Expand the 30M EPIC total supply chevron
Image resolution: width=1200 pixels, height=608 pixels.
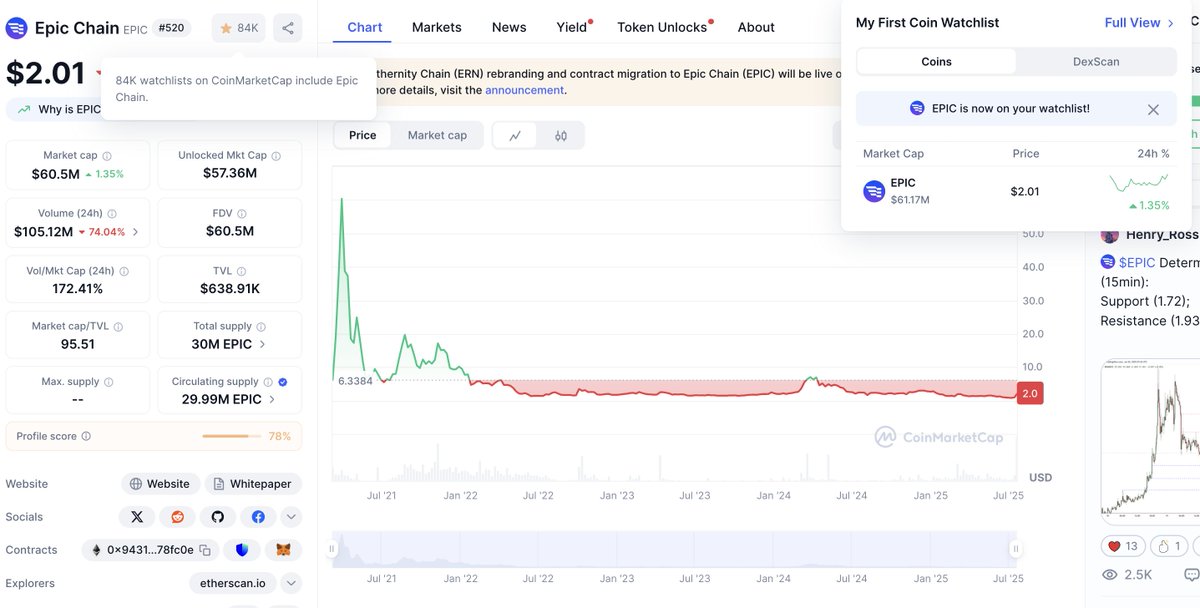263,344
